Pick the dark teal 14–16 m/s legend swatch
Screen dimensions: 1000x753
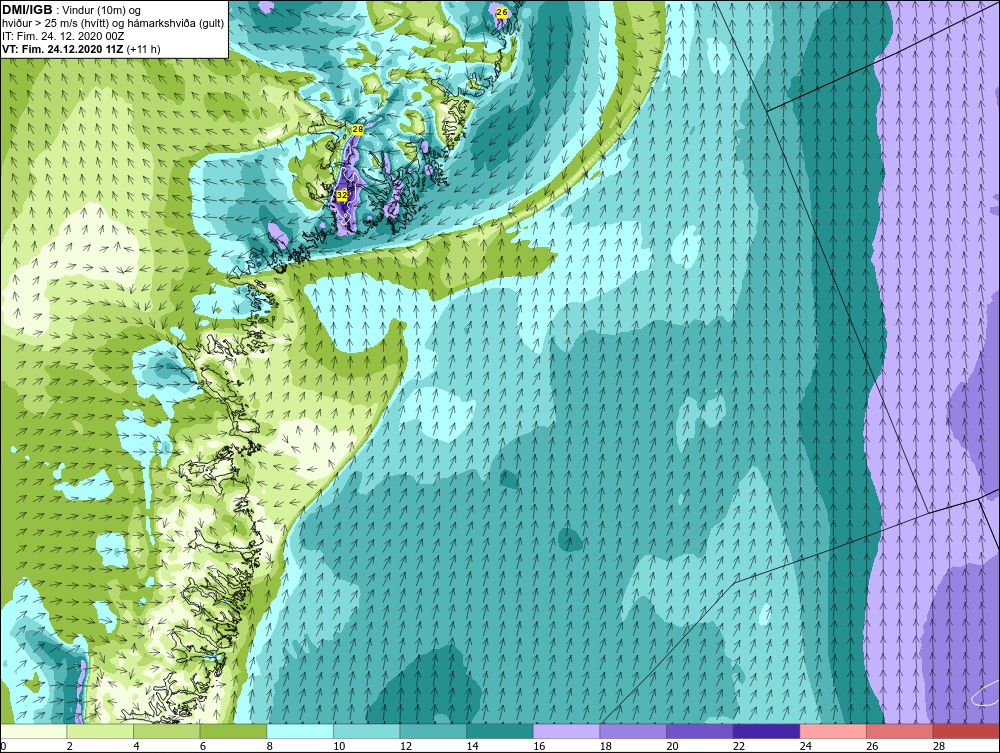(x=499, y=731)
